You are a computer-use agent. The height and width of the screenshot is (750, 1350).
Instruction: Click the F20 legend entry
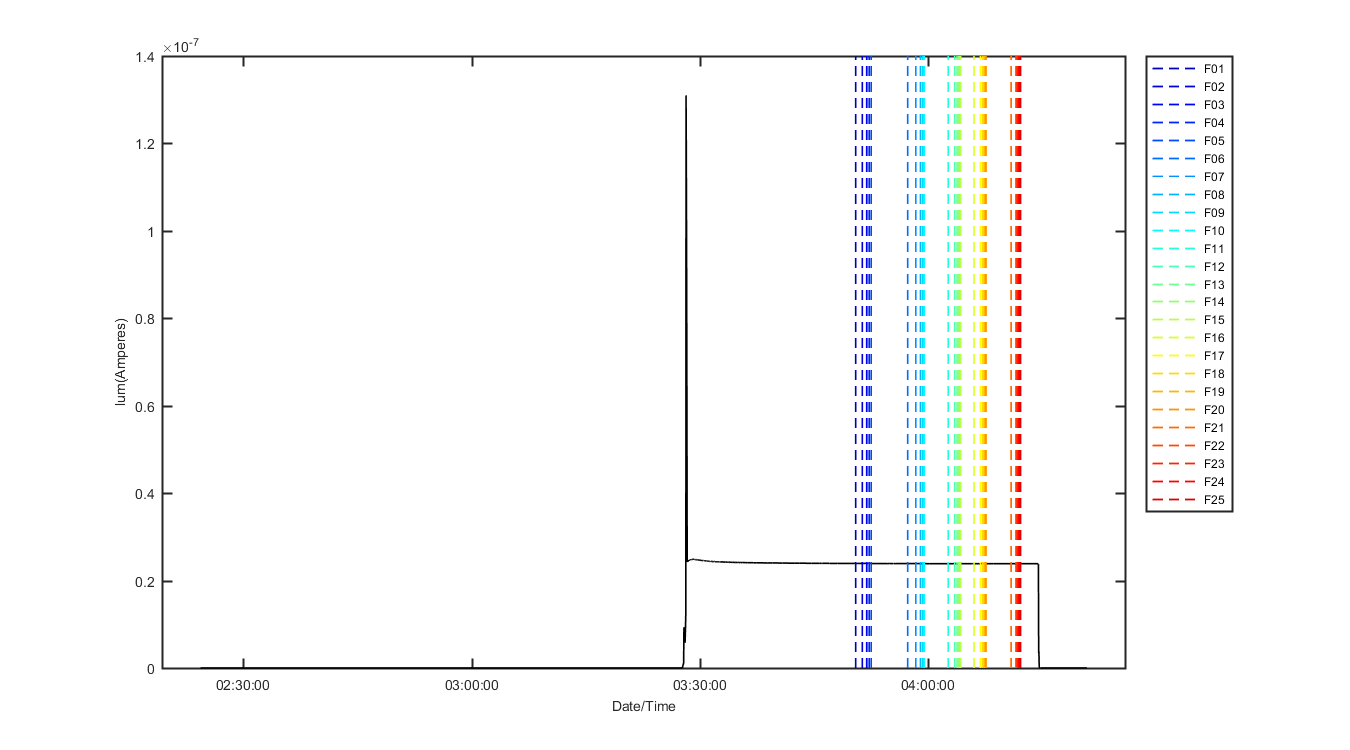(x=1189, y=410)
